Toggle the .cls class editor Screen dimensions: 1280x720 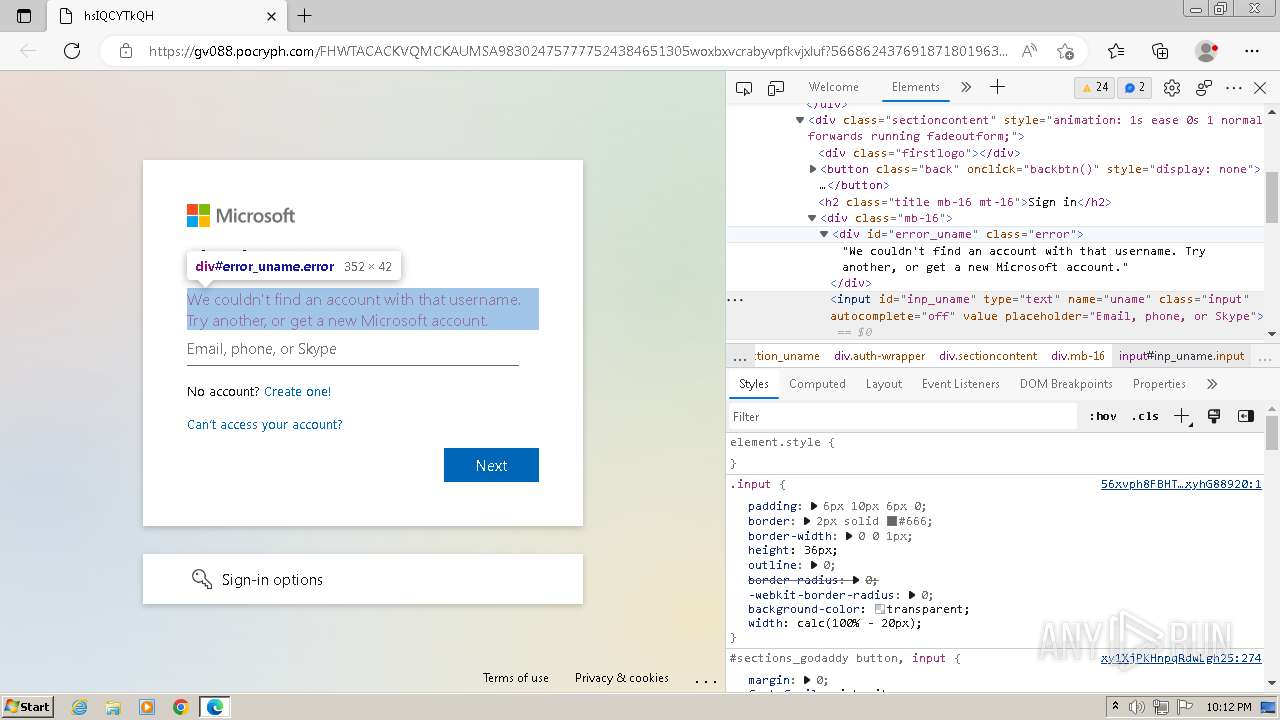1145,417
